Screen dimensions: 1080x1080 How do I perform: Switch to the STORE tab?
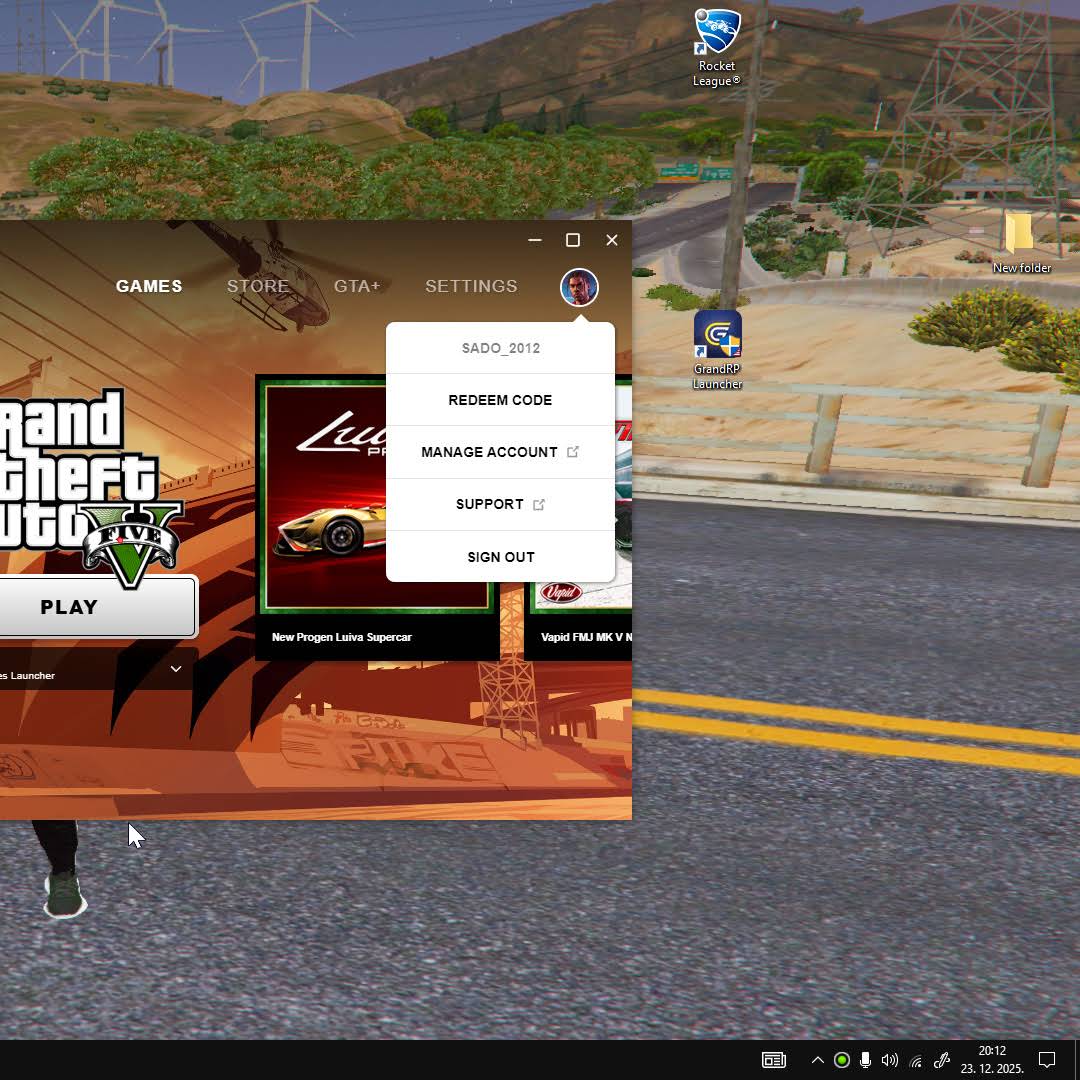tap(258, 286)
